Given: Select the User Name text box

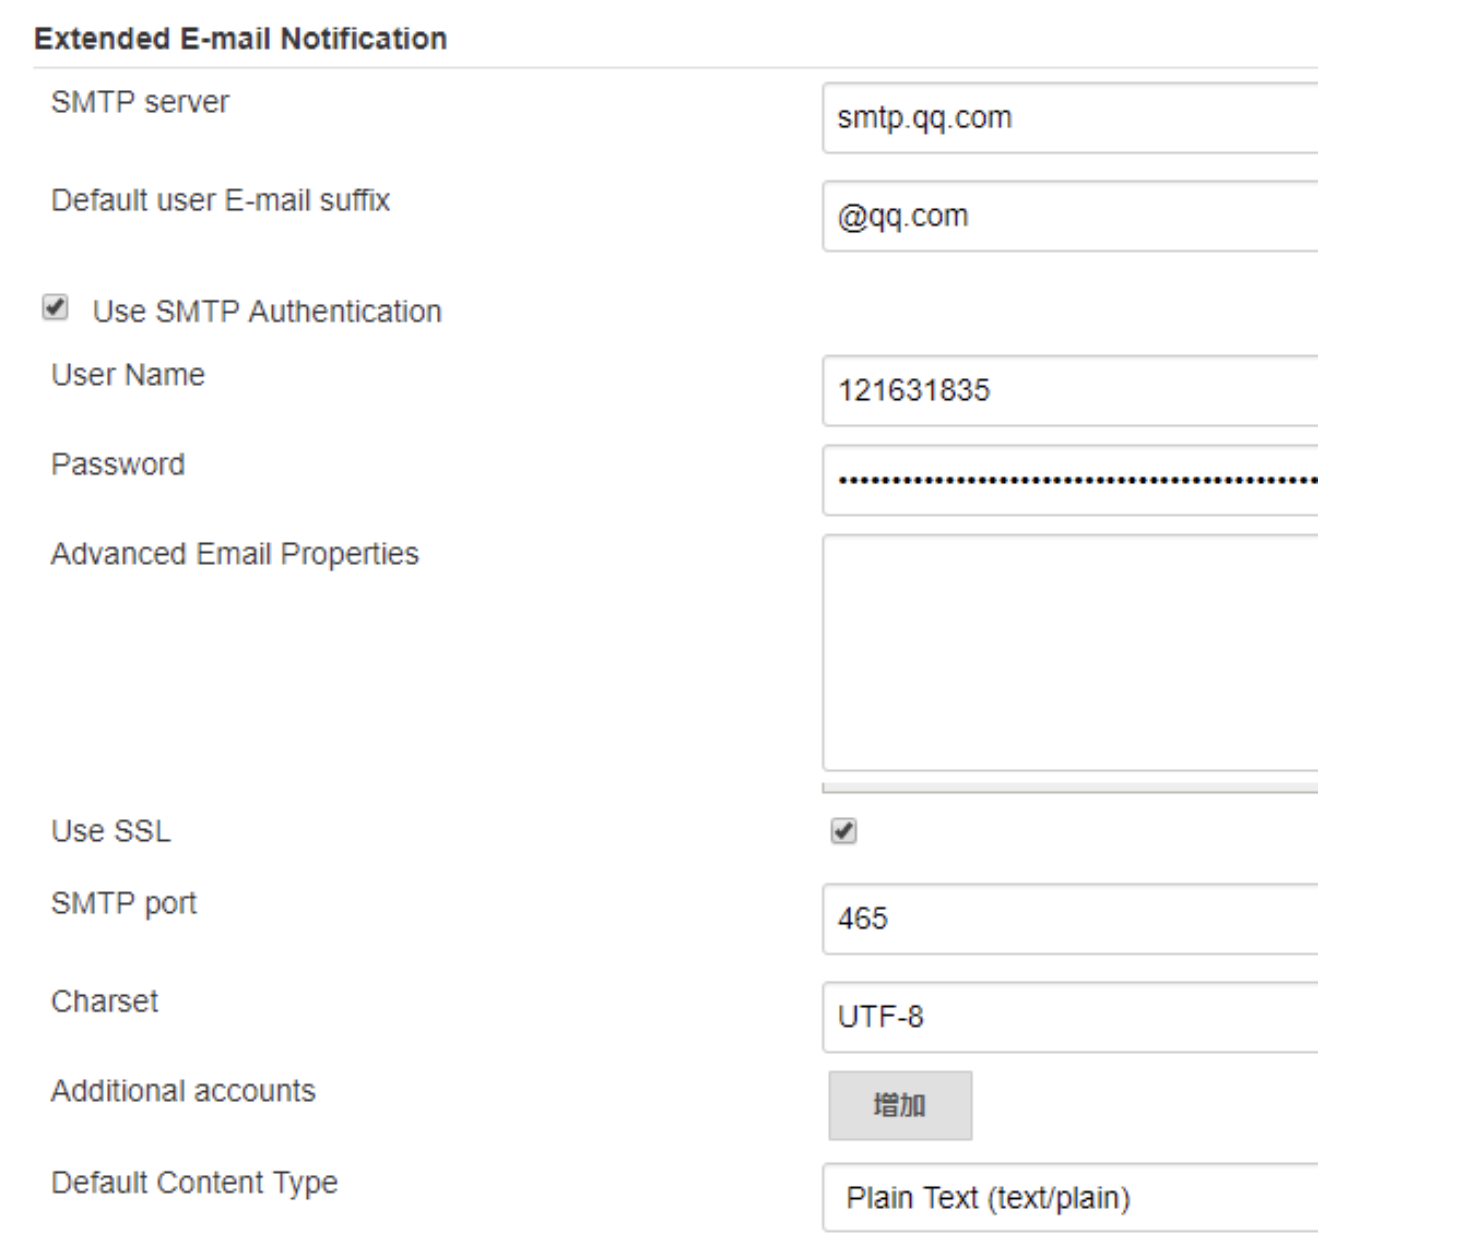Looking at the screenshot, I should [1070, 390].
